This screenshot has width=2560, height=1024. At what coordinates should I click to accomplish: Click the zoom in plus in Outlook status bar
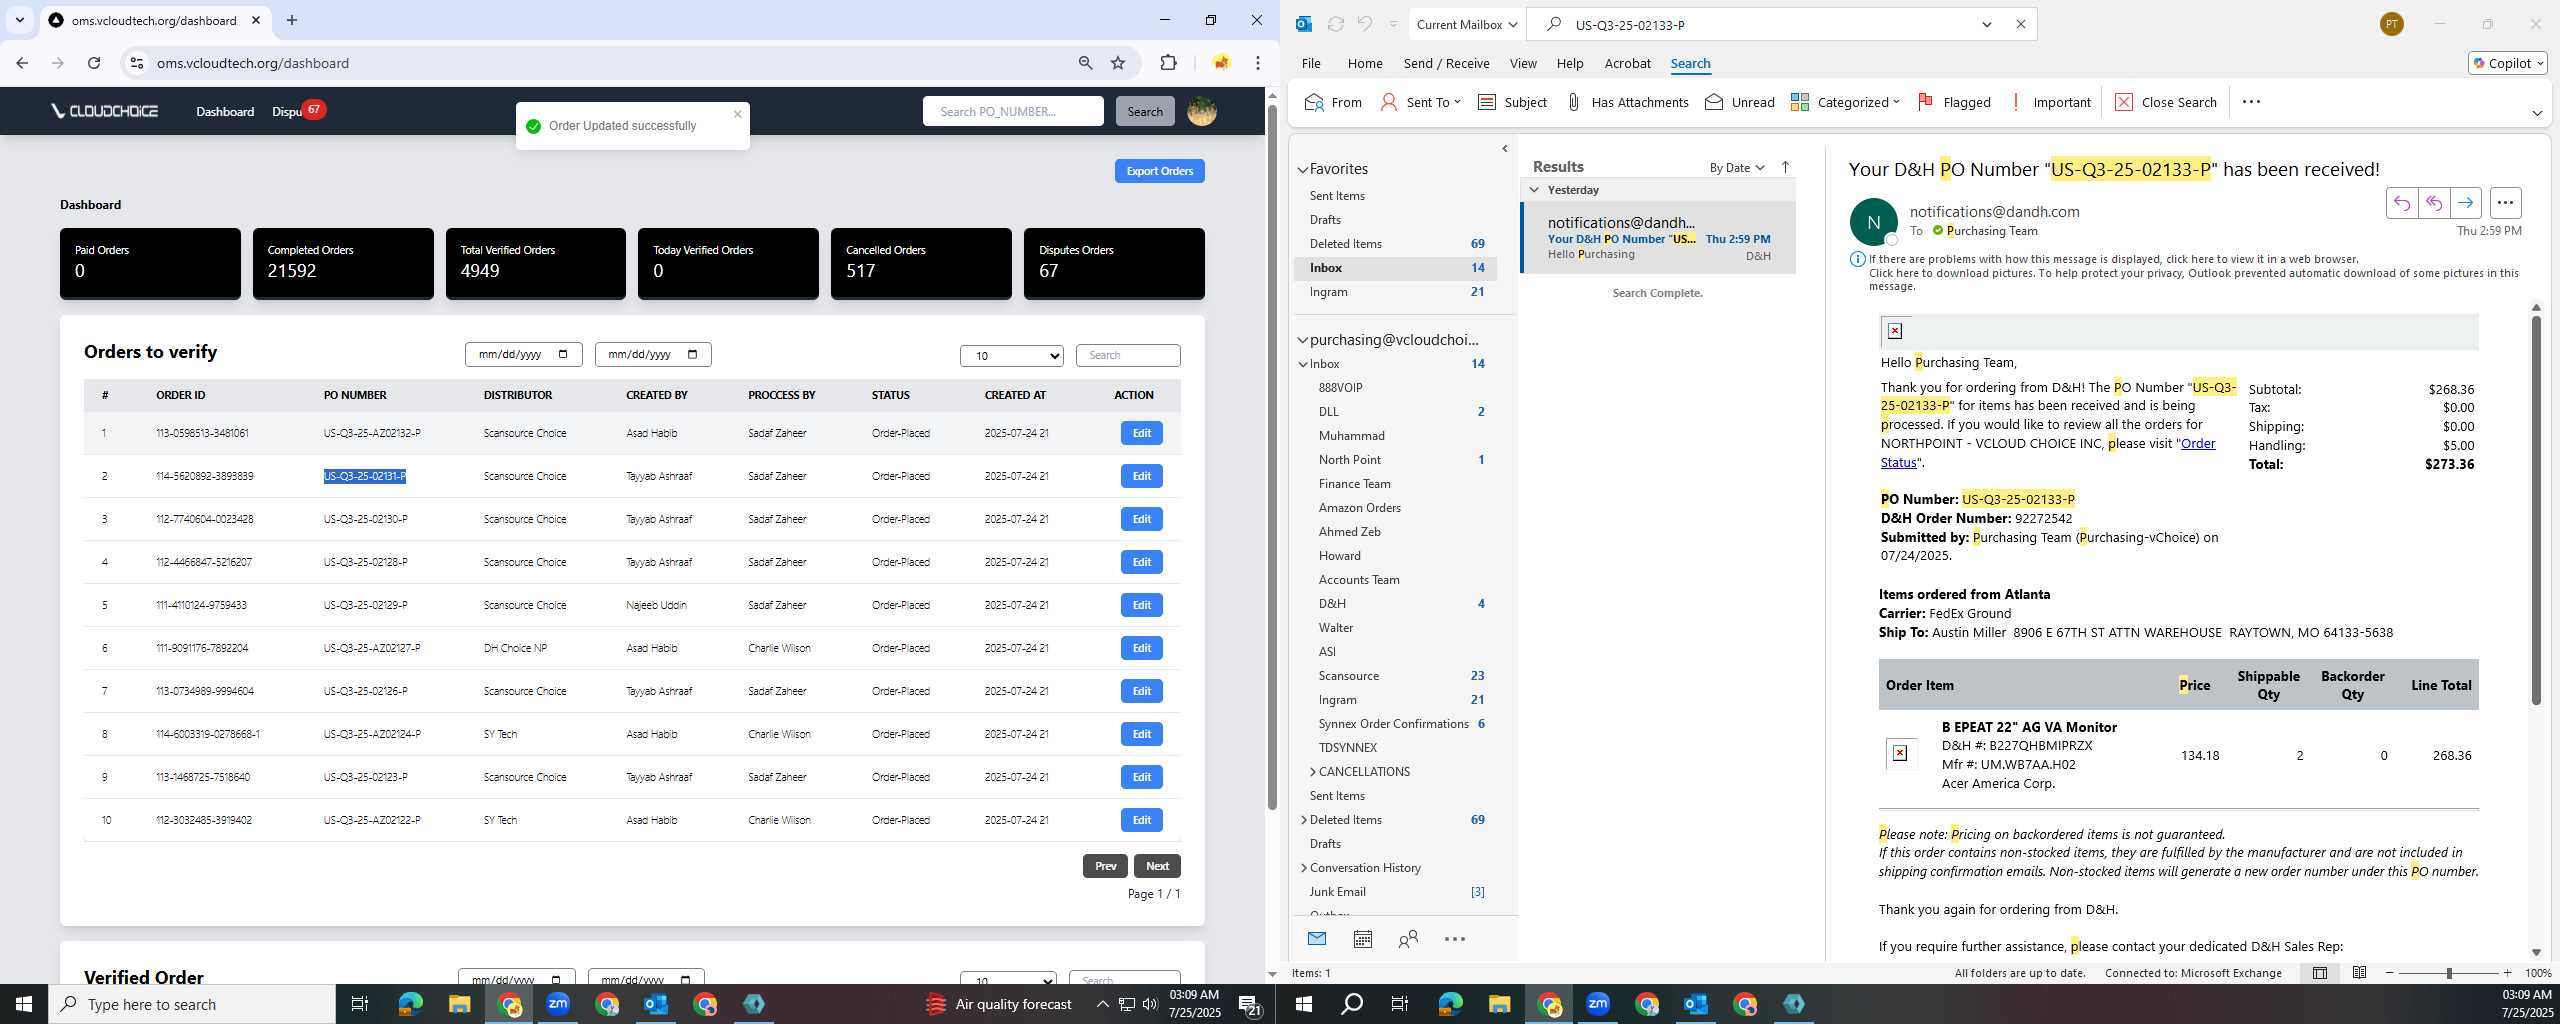(2507, 973)
